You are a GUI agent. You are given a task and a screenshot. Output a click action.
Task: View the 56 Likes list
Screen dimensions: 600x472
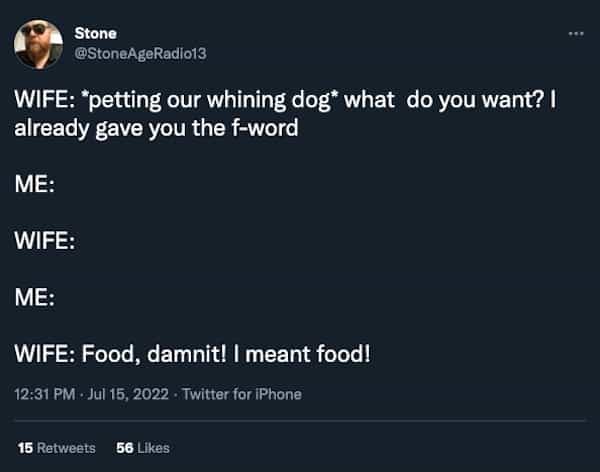tap(143, 447)
